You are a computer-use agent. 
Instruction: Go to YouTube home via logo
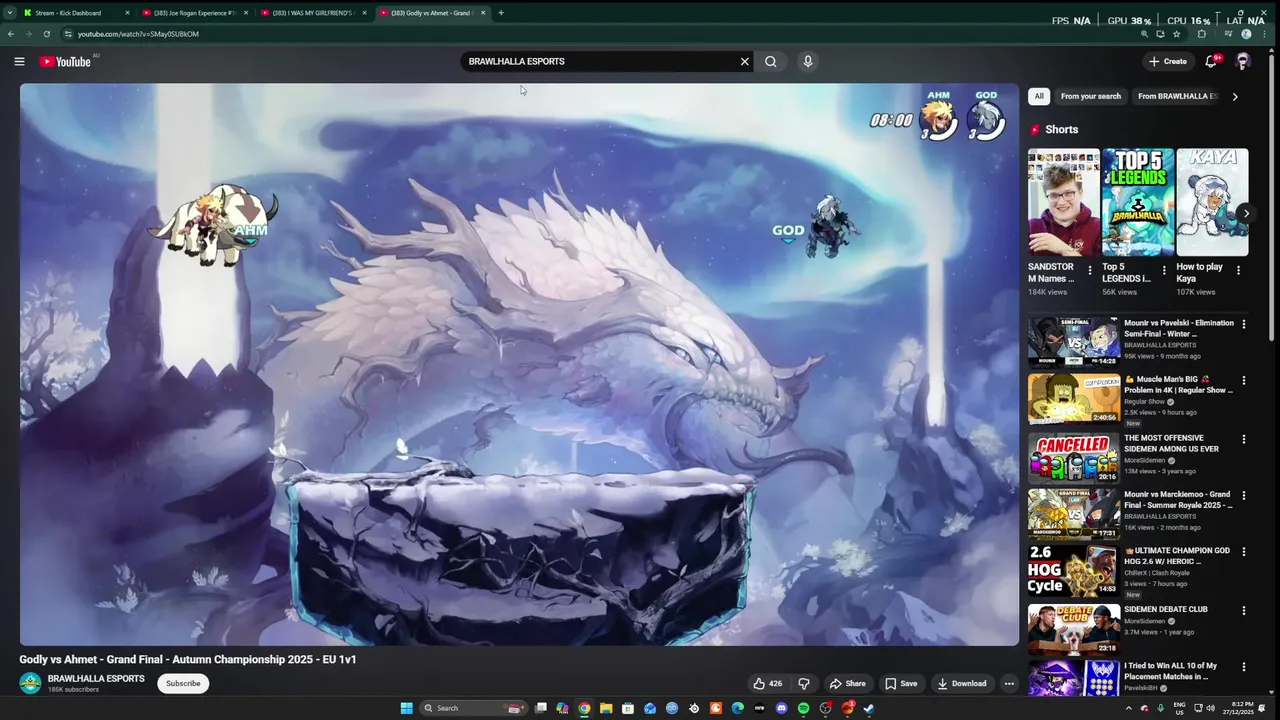point(65,61)
